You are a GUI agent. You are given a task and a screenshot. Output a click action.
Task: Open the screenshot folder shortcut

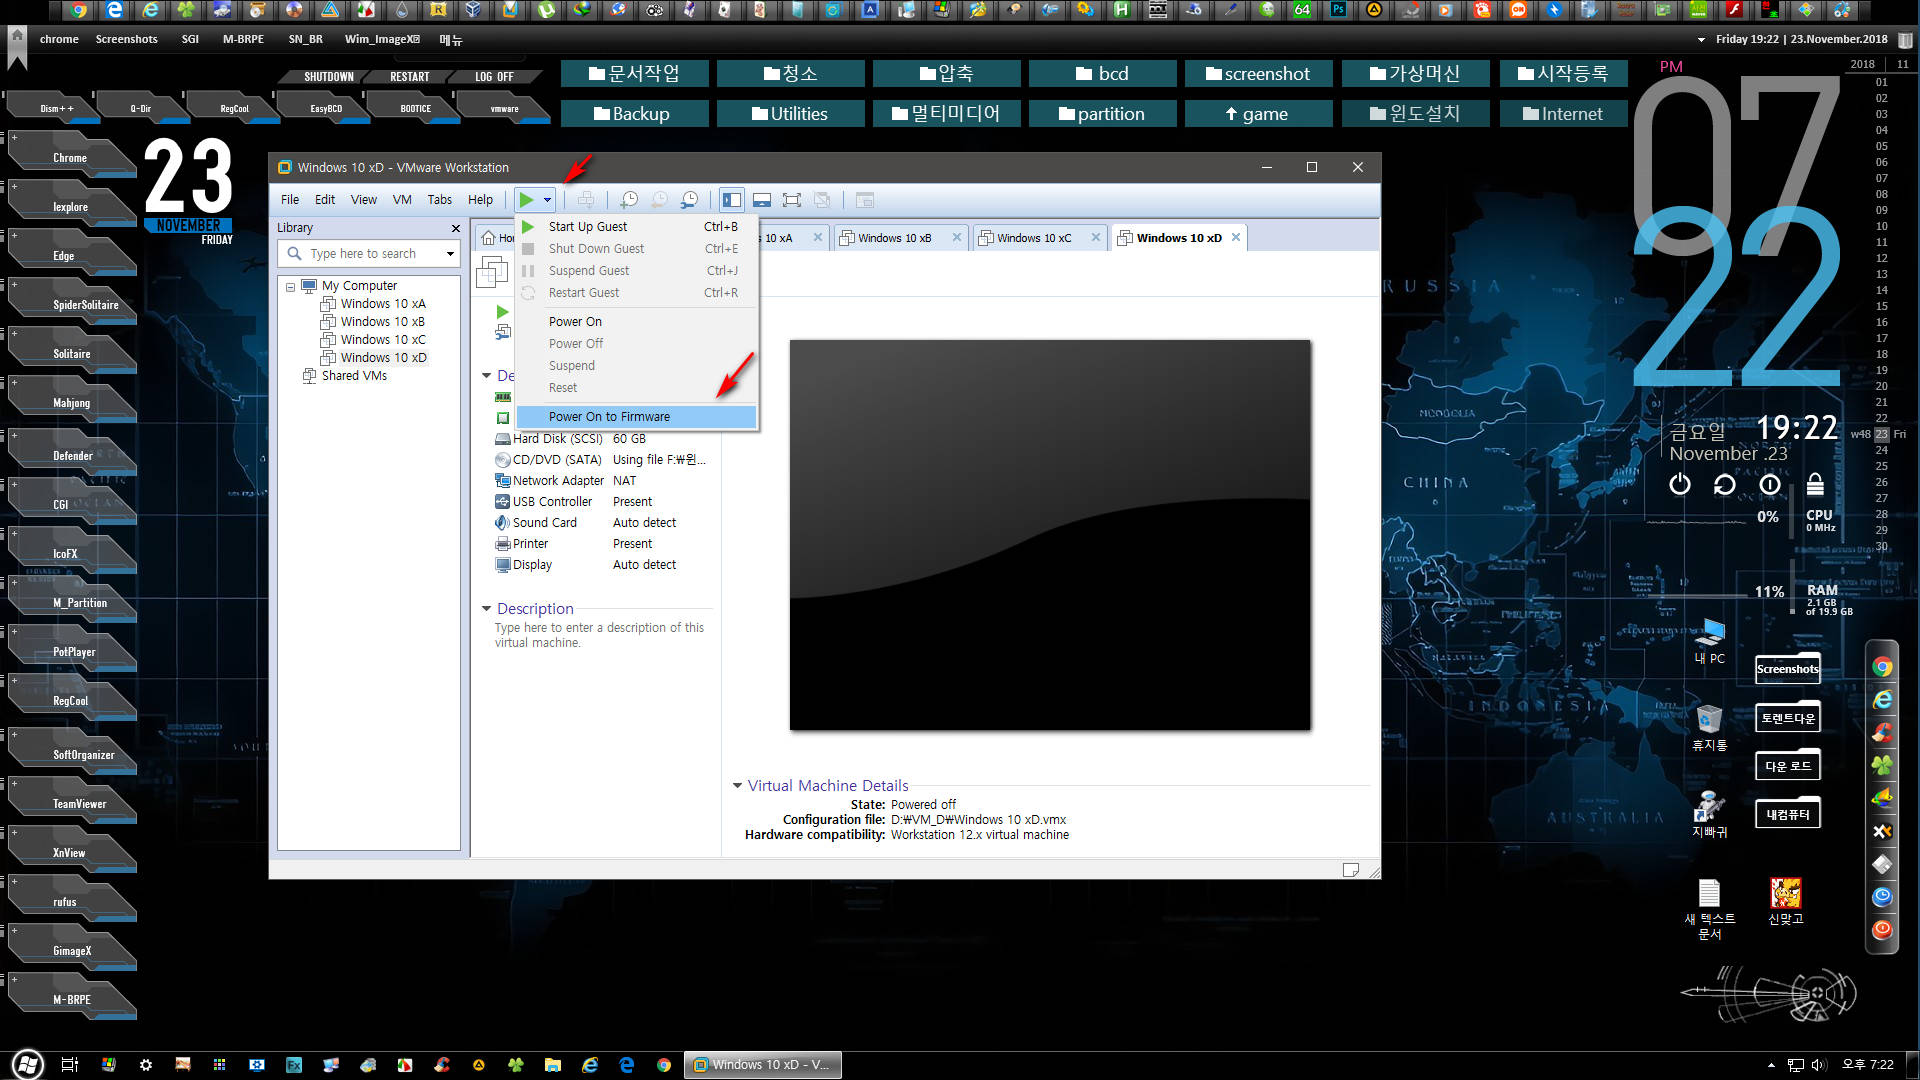(x=1258, y=74)
